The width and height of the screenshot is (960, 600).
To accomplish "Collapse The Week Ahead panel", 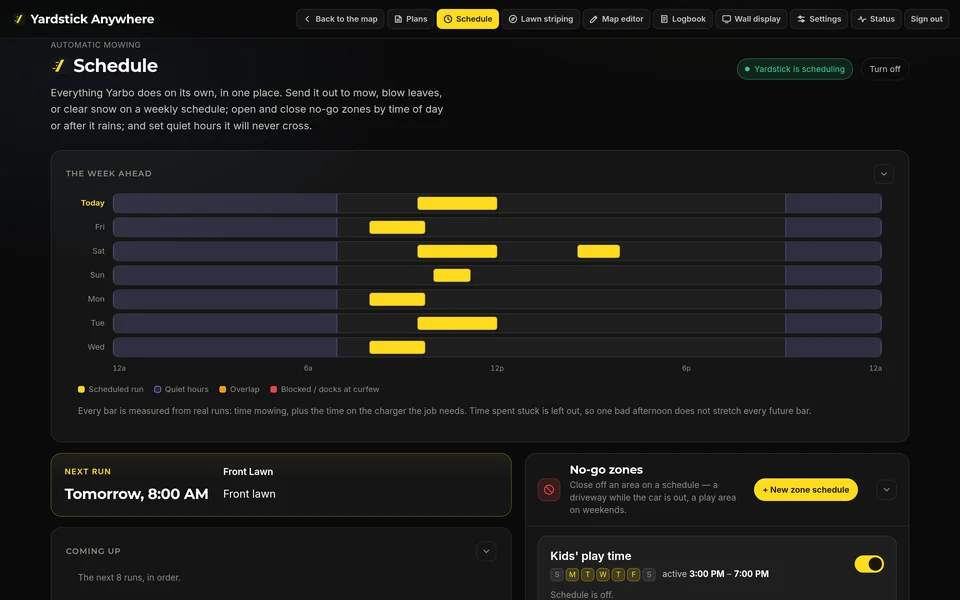I will click(x=883, y=174).
